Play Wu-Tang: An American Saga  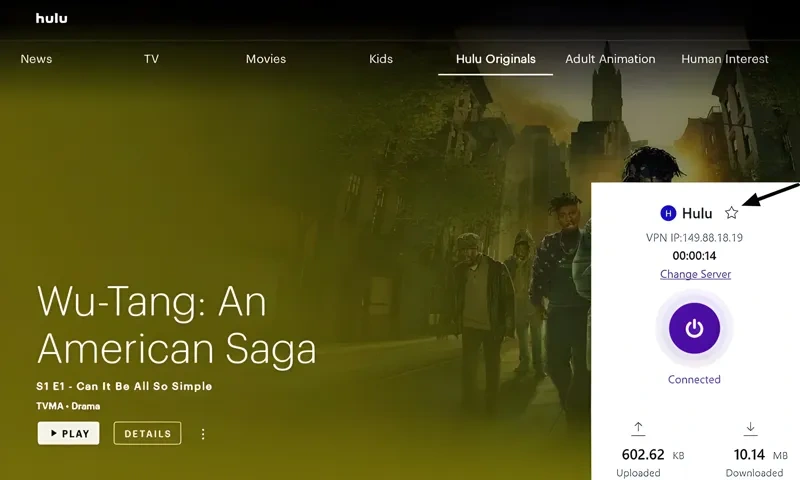point(68,434)
